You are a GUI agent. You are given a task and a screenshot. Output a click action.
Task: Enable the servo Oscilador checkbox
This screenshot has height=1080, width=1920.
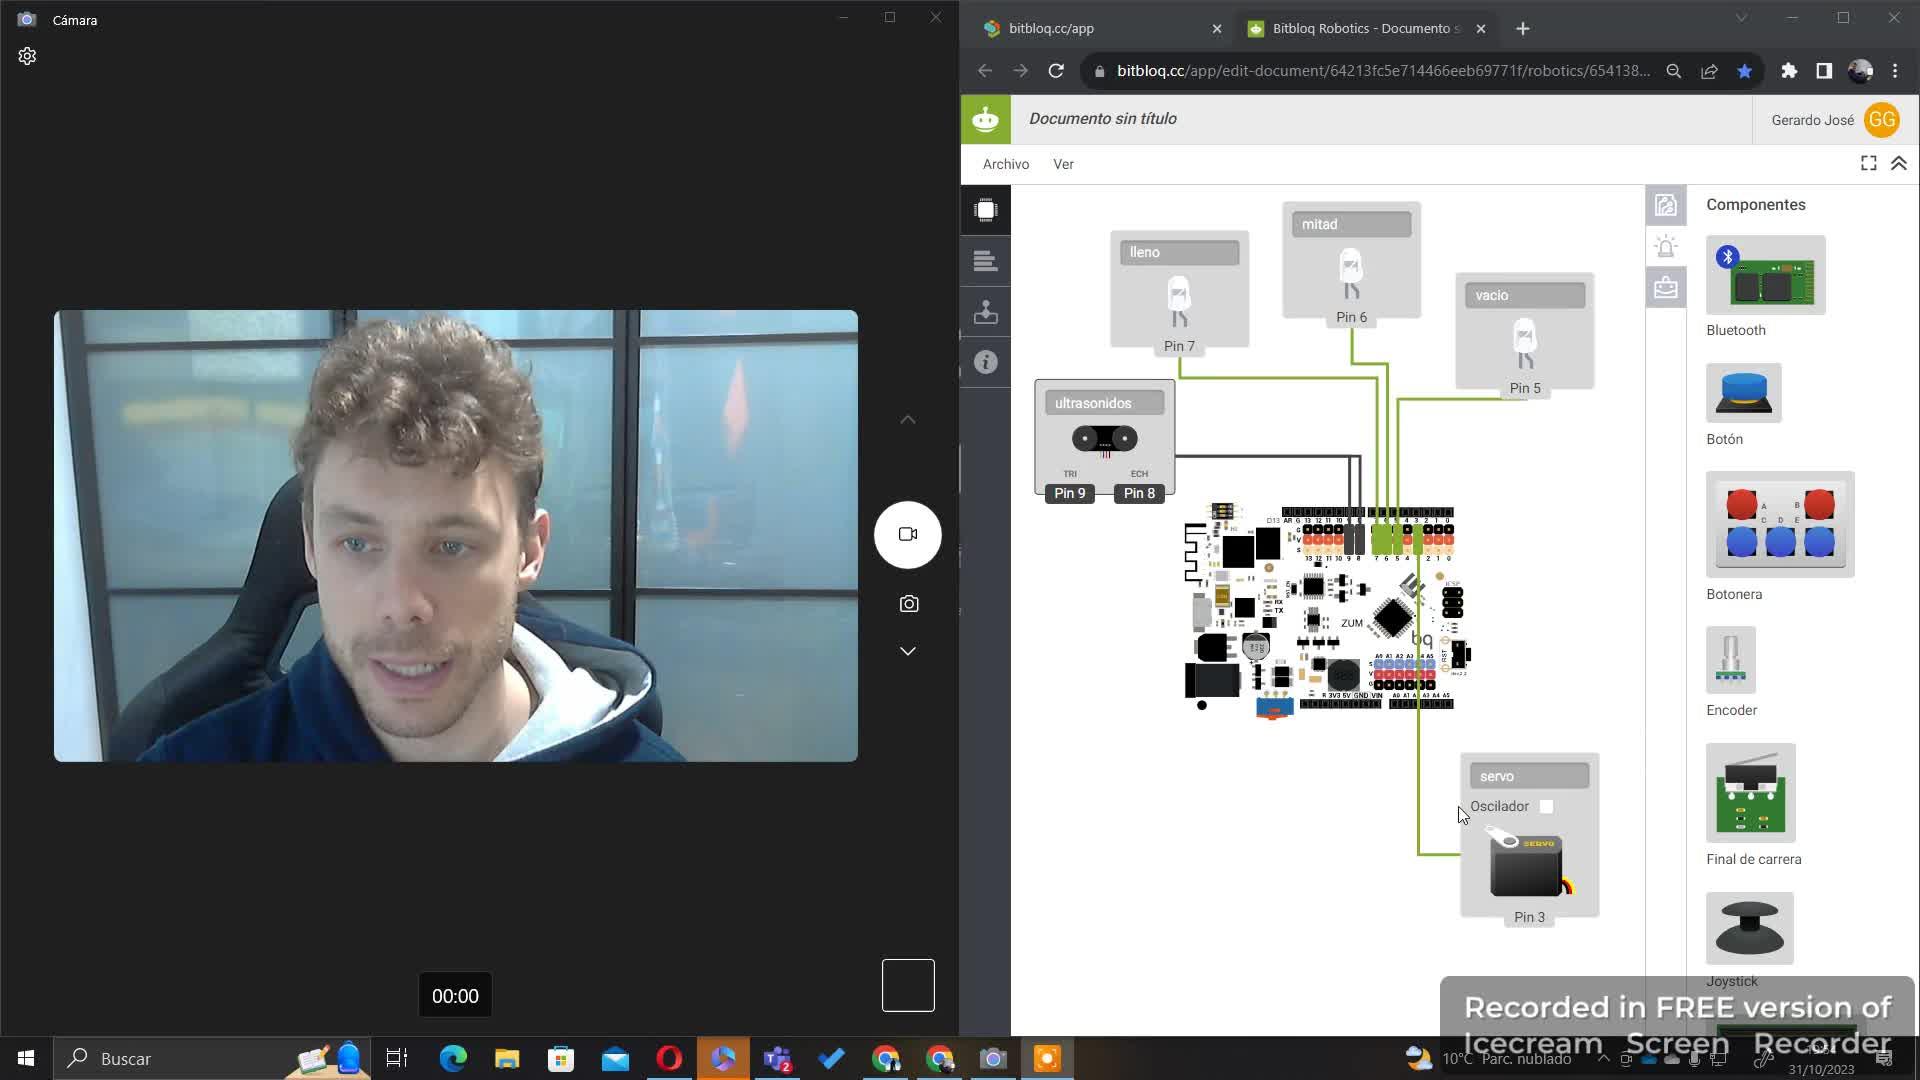tap(1546, 807)
